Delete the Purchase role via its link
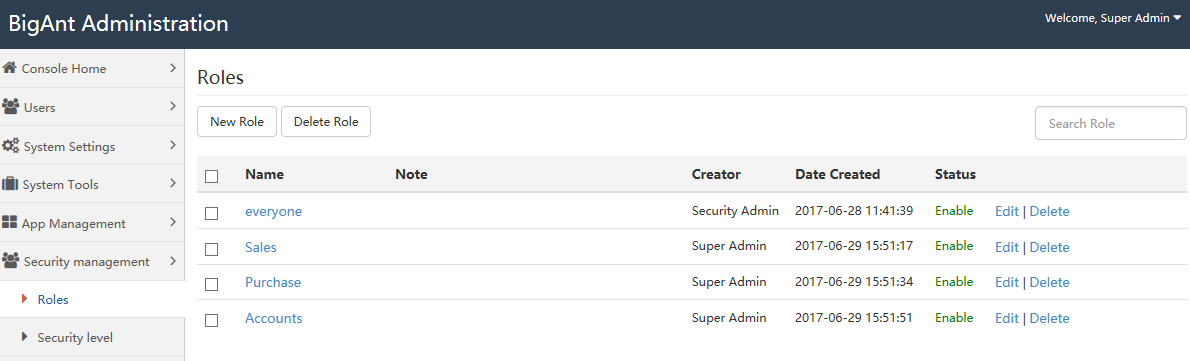 pyautogui.click(x=1050, y=282)
